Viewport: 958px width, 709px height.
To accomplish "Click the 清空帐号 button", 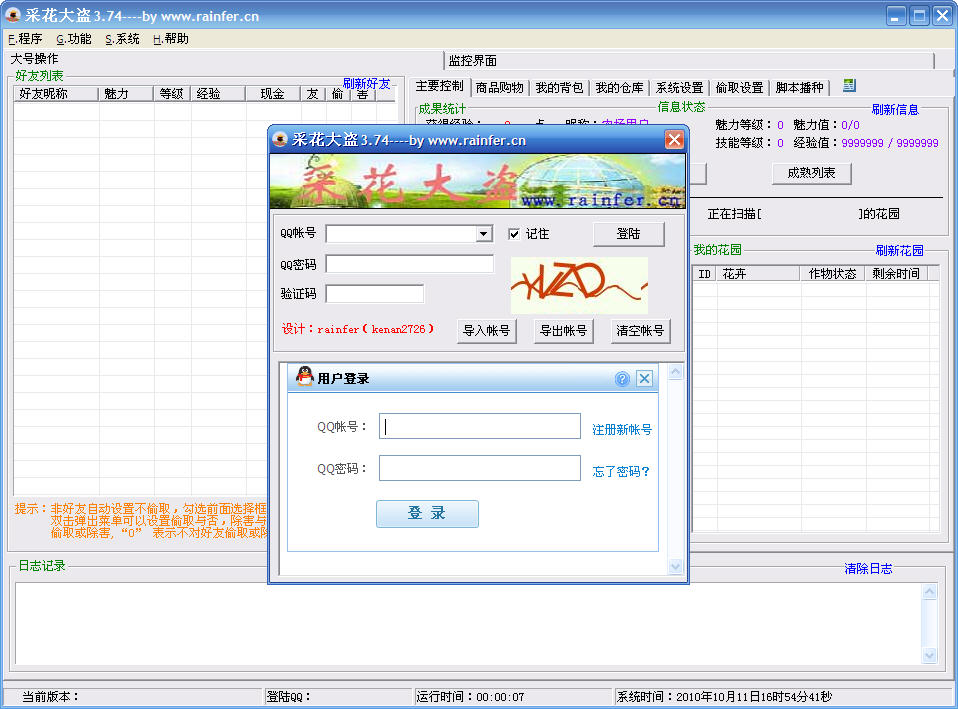I will [x=640, y=331].
